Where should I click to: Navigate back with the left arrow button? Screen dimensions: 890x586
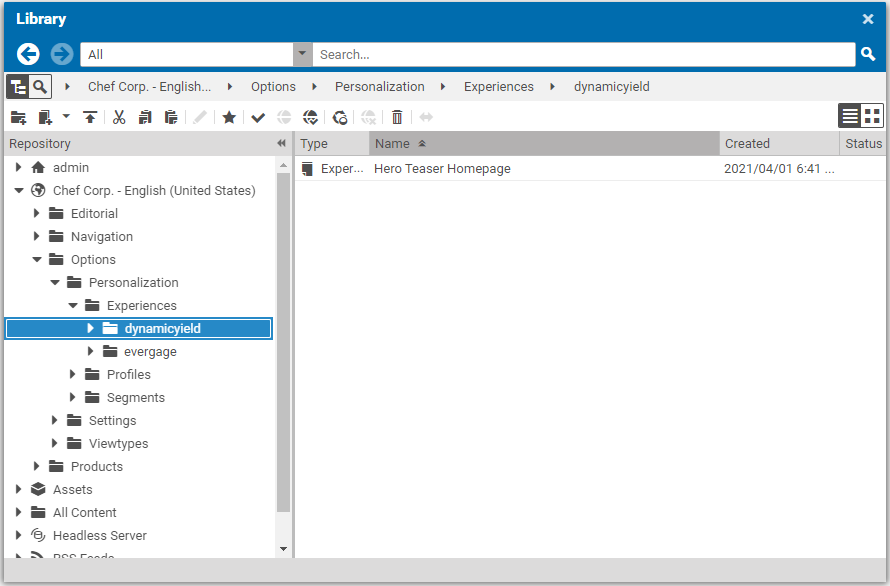[x=27, y=54]
